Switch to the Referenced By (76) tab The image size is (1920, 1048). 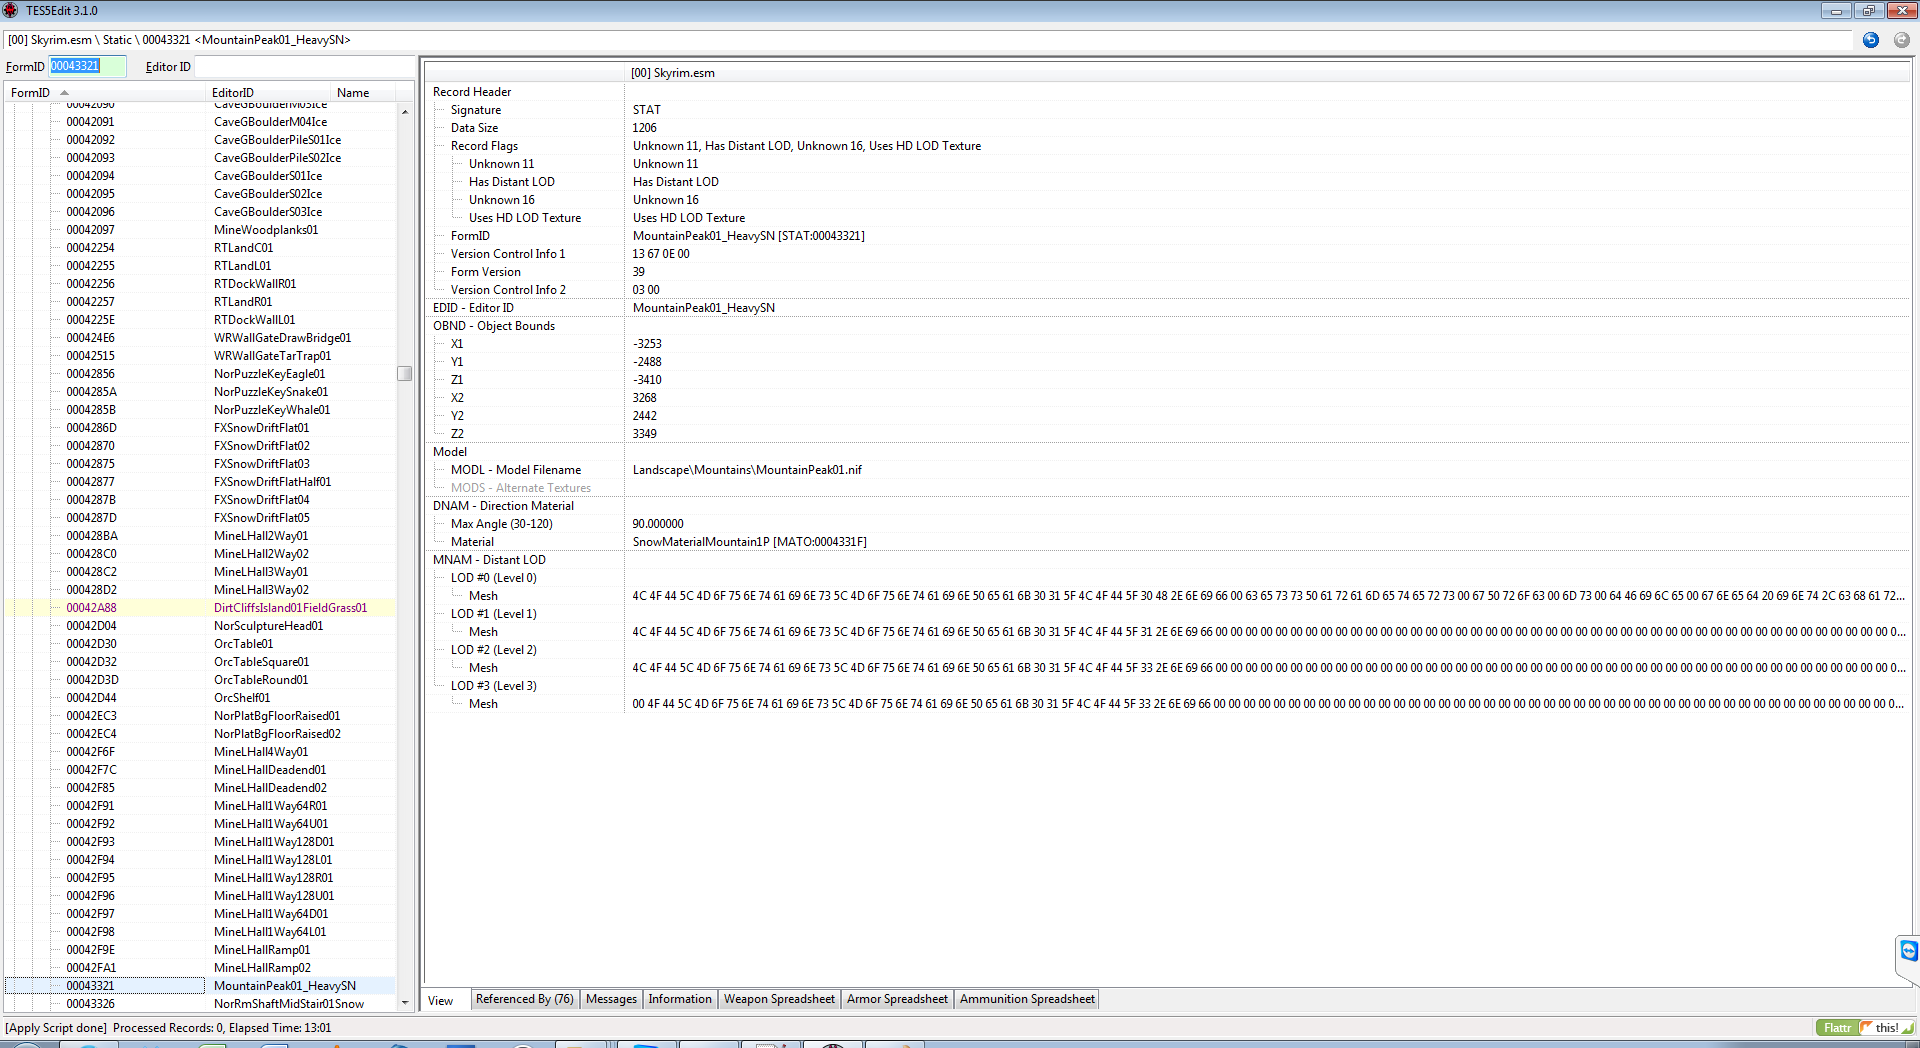(524, 999)
